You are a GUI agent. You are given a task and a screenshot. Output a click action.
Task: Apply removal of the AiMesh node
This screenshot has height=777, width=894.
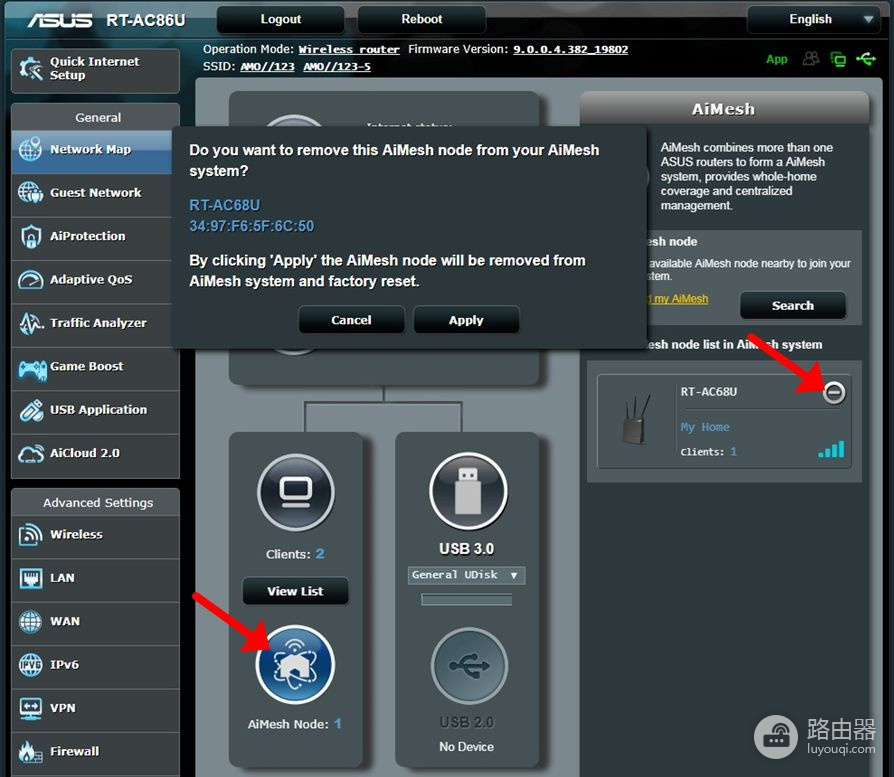[466, 320]
